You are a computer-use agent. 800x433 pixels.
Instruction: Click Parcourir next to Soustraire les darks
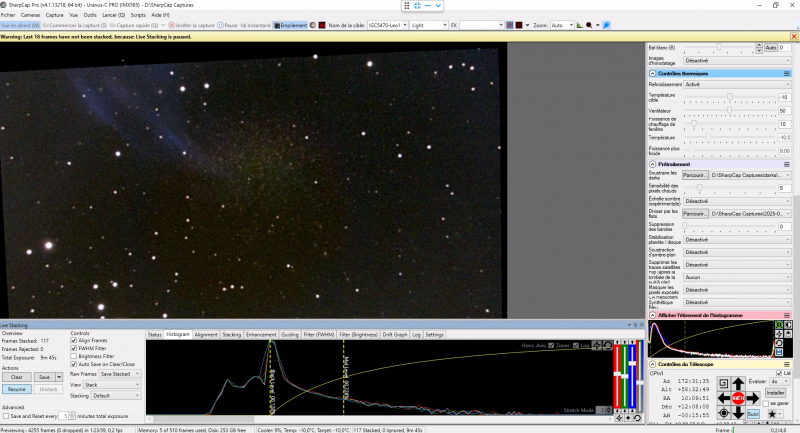695,175
